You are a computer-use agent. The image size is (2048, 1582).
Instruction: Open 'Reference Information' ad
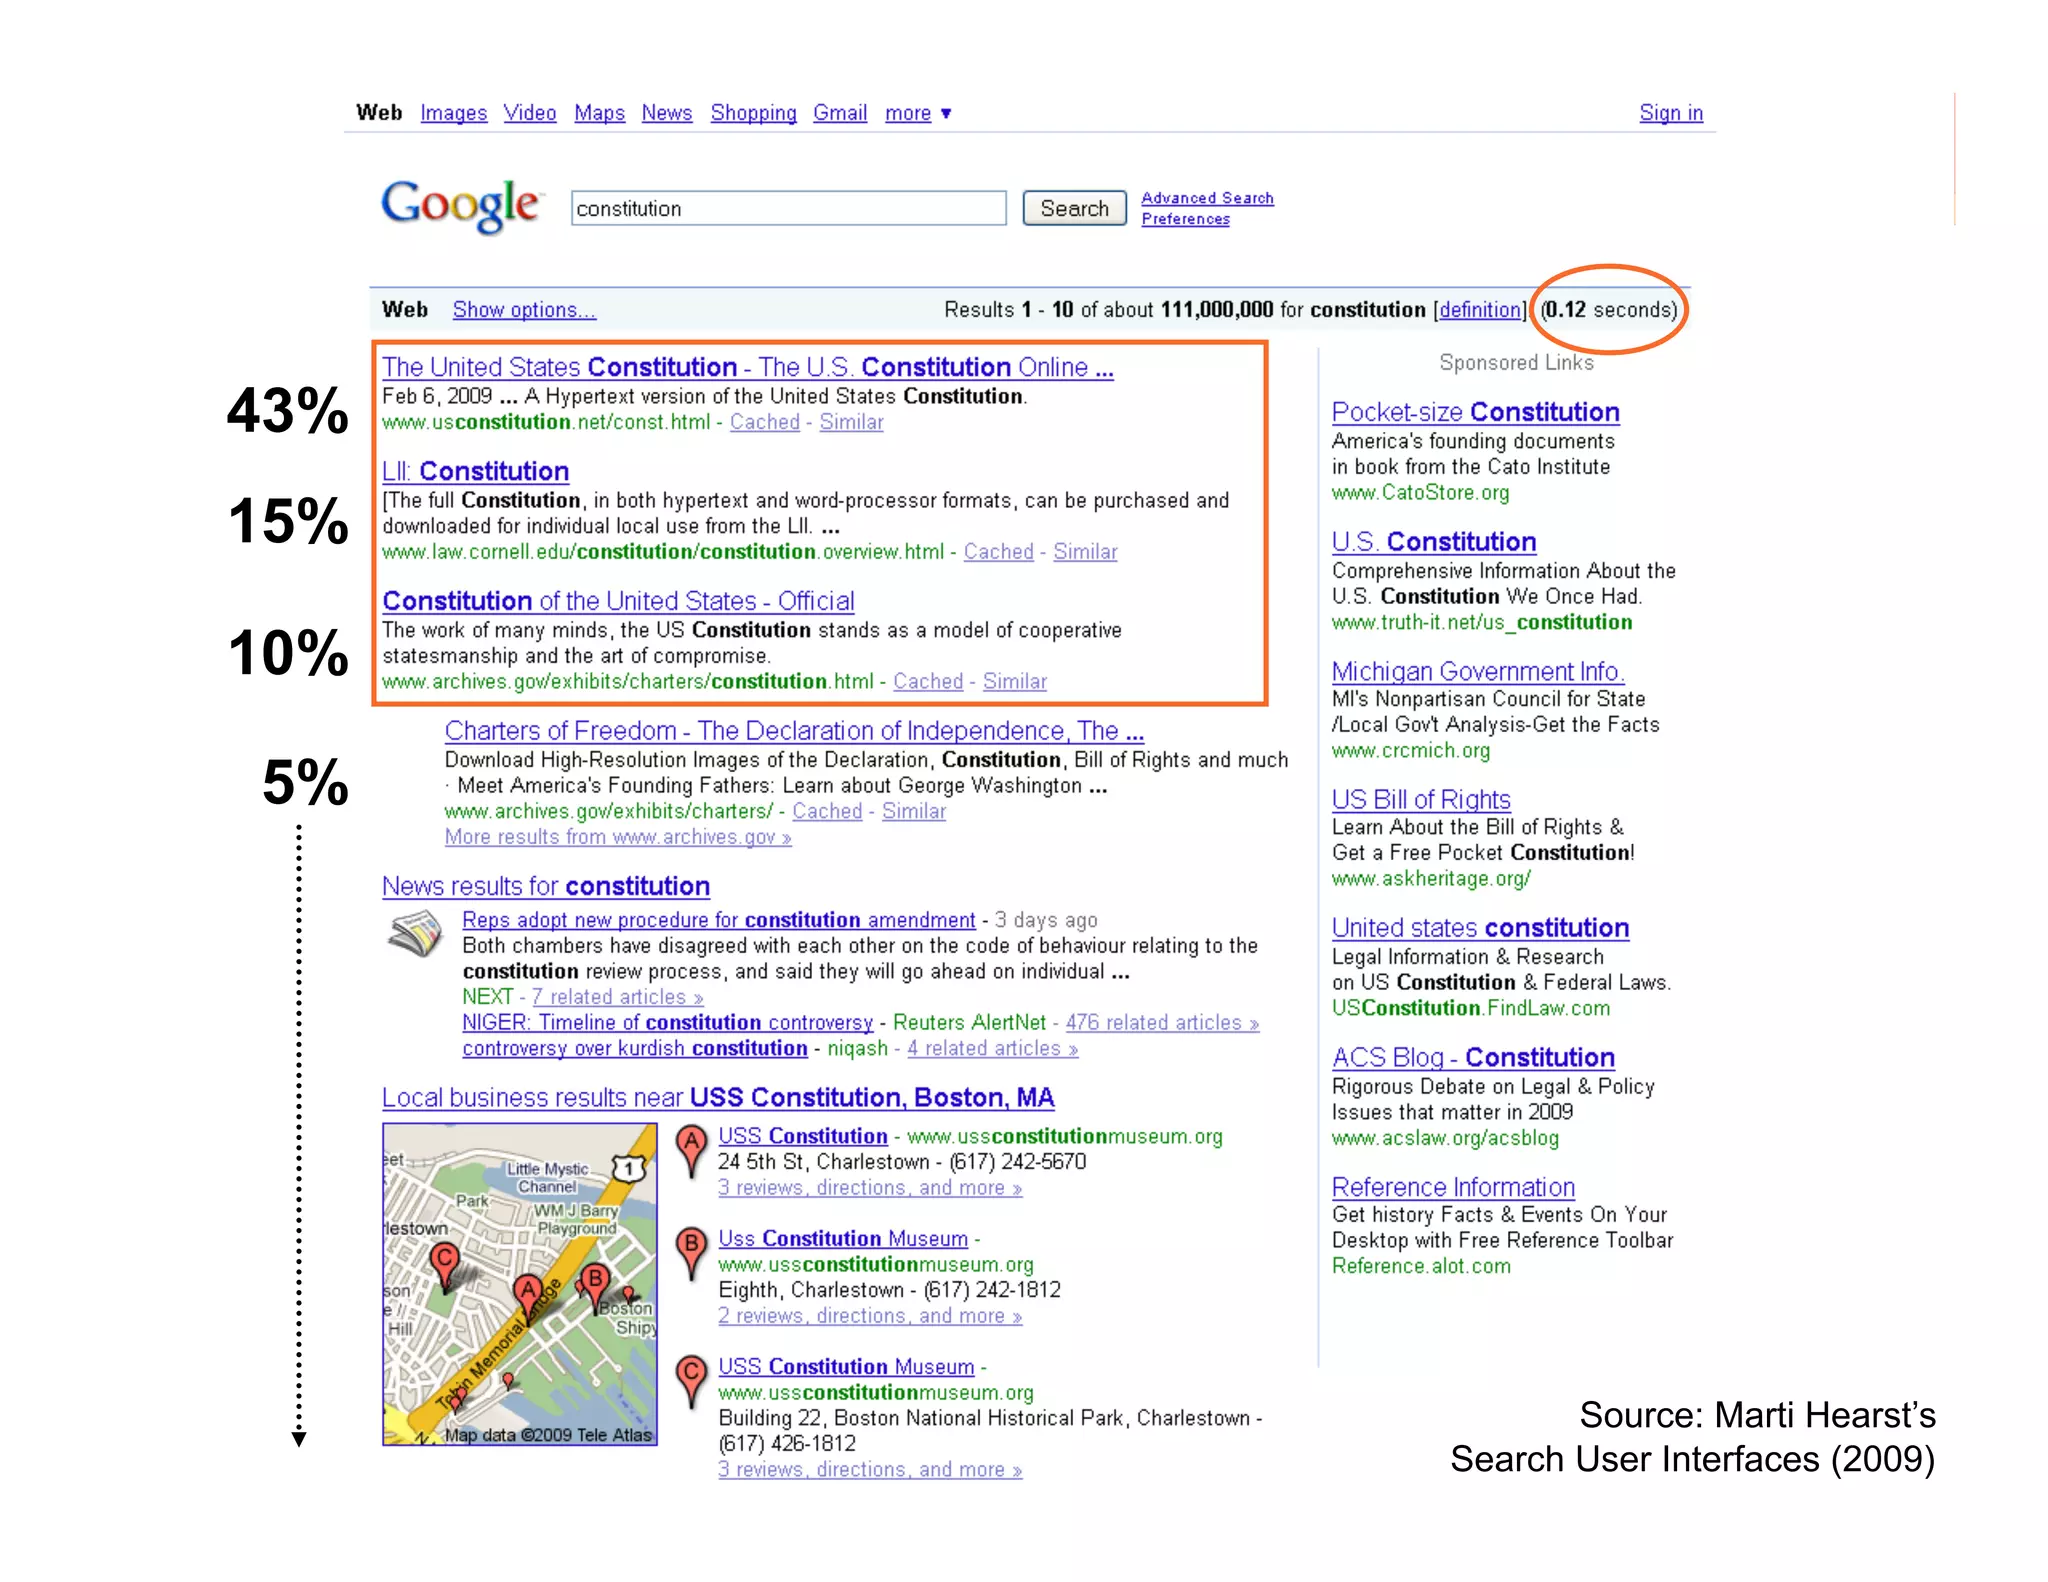coord(1454,1187)
